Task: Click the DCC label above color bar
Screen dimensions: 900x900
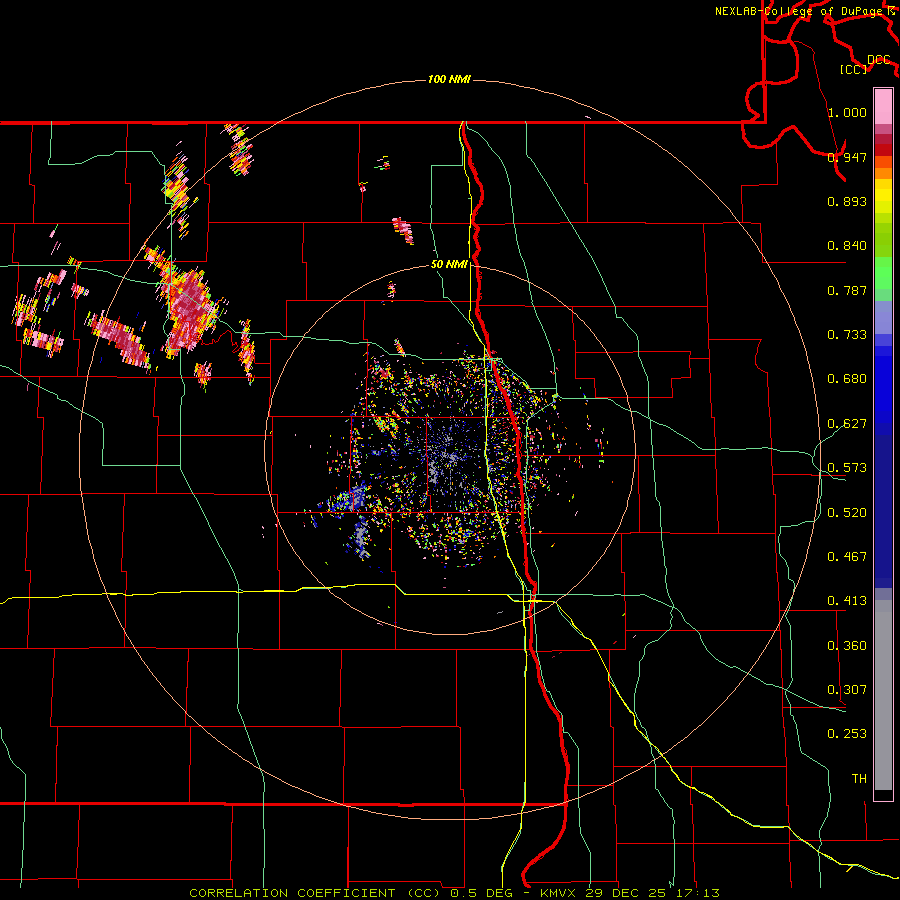Action: (x=878, y=60)
